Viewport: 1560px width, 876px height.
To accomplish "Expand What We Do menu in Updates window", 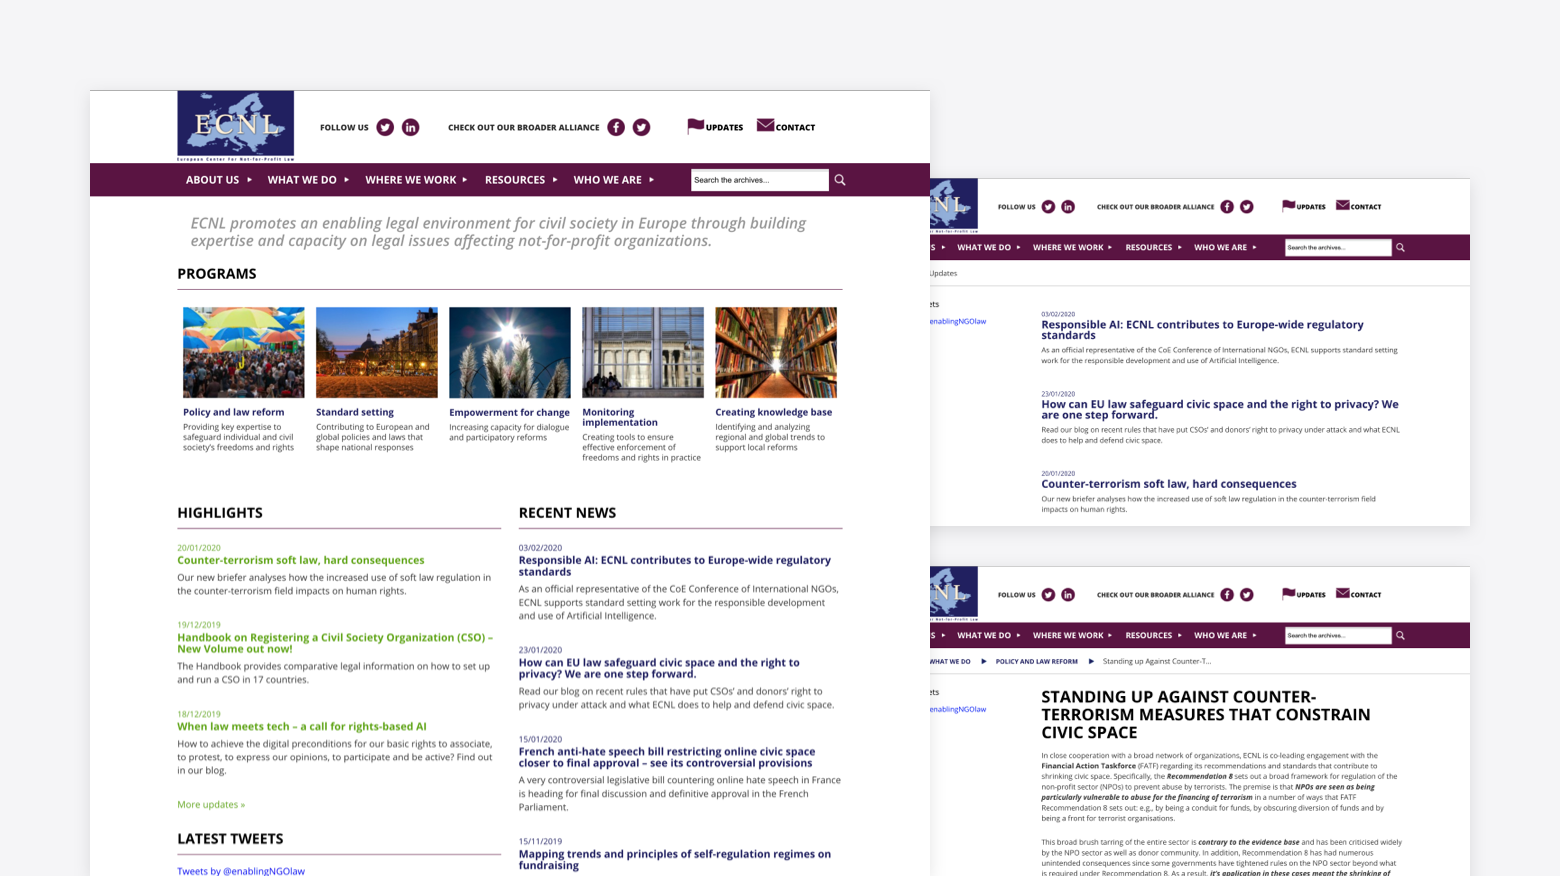I will pos(989,247).
